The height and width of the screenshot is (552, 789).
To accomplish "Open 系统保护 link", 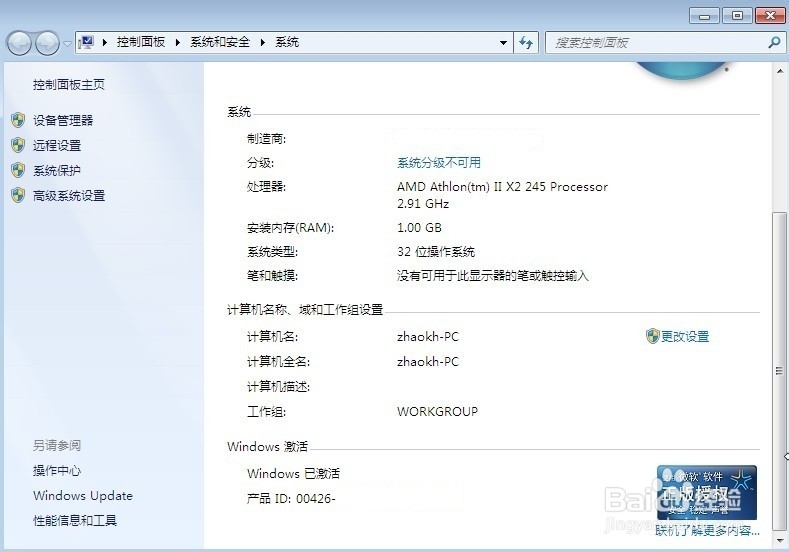I will click(x=57, y=171).
